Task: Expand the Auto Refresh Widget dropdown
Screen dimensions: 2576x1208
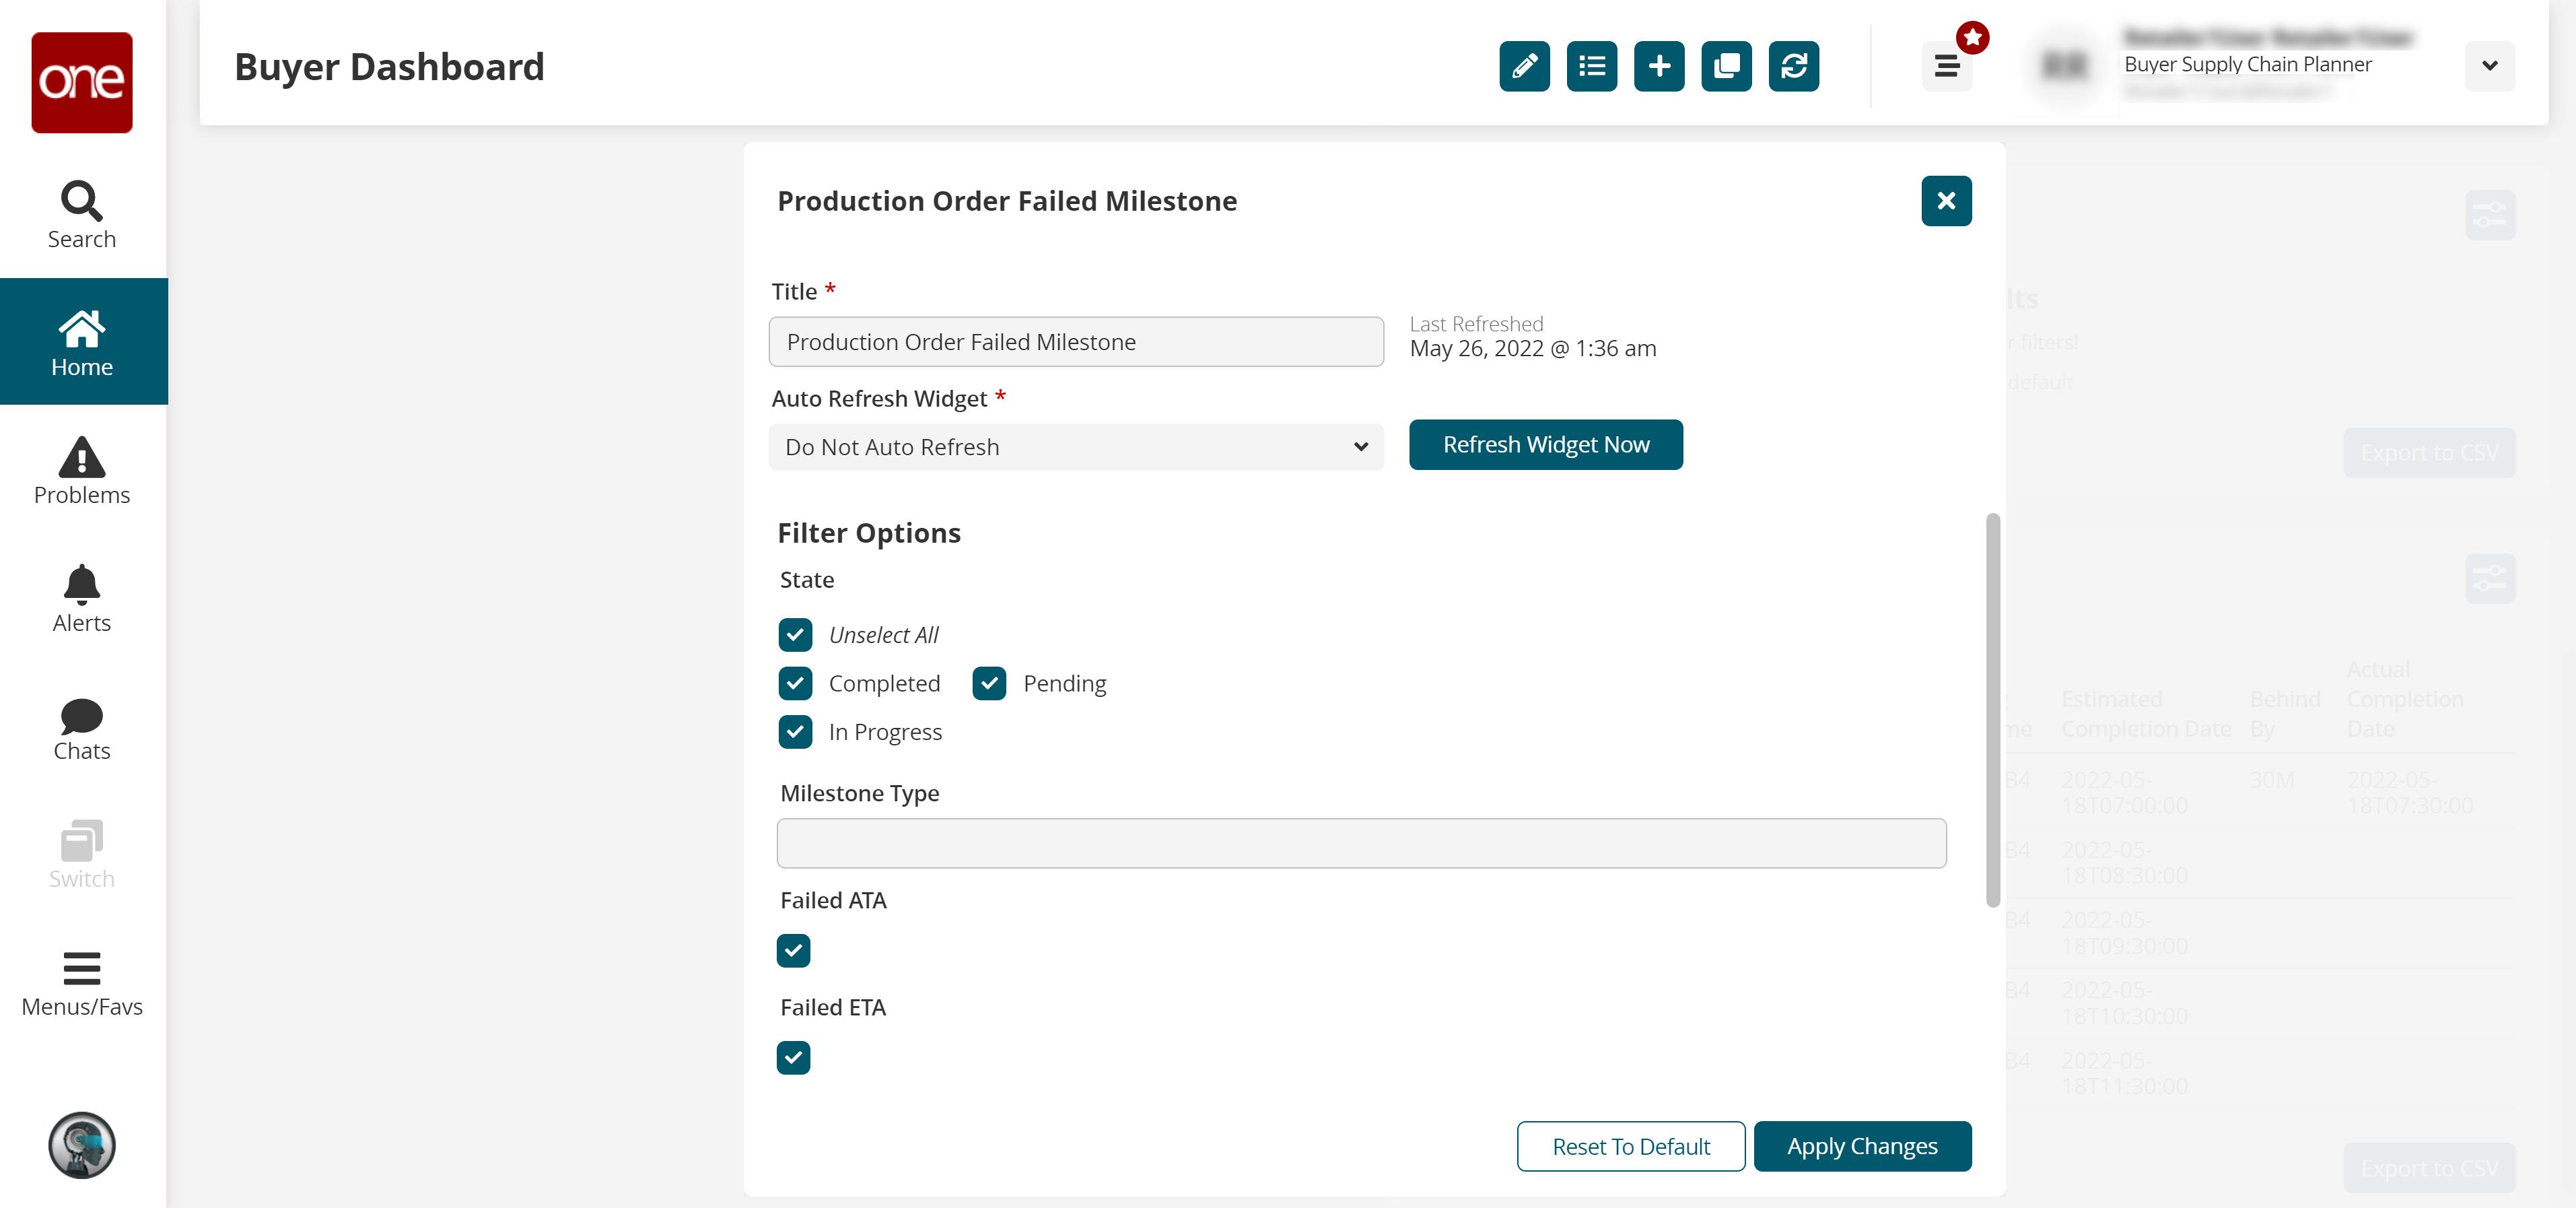Action: click(1075, 447)
